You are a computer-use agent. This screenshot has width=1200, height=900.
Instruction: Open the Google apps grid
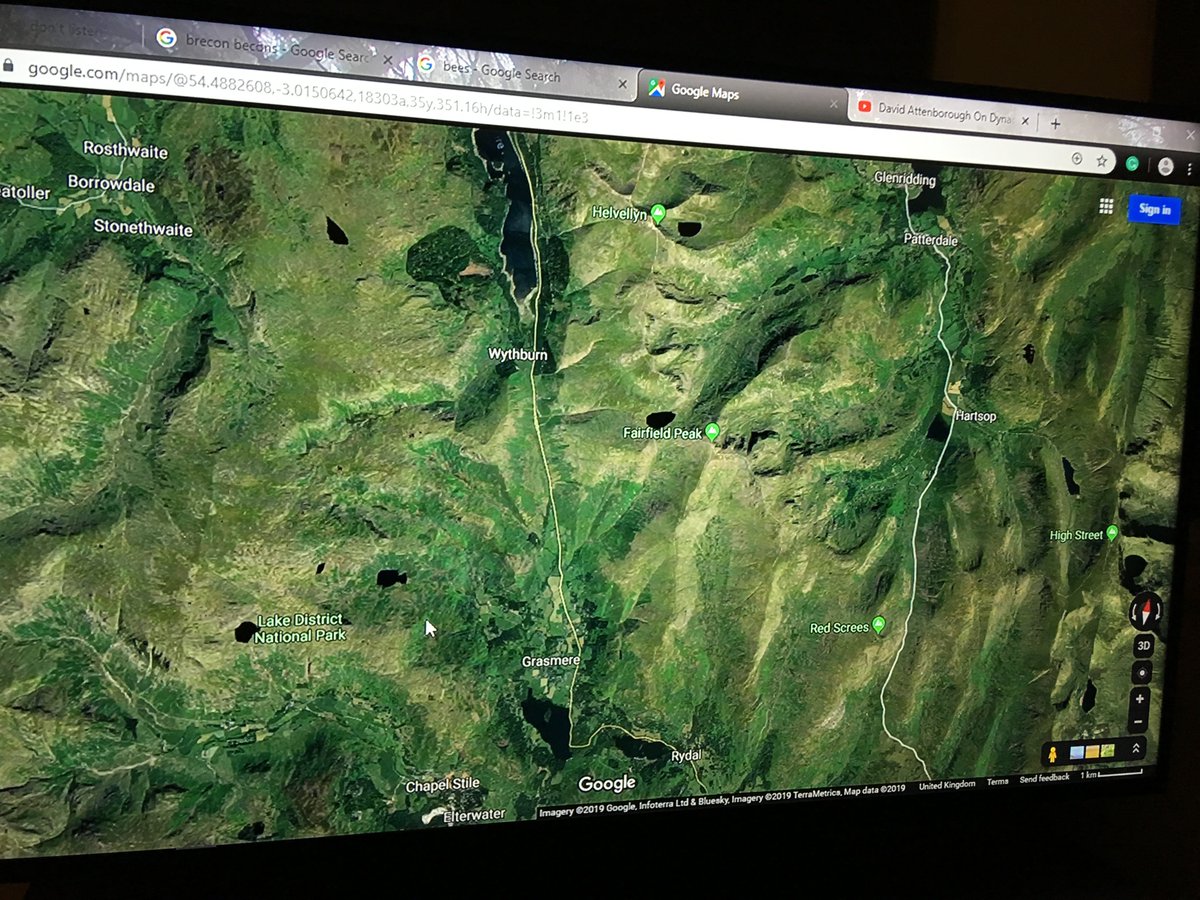click(x=1106, y=205)
